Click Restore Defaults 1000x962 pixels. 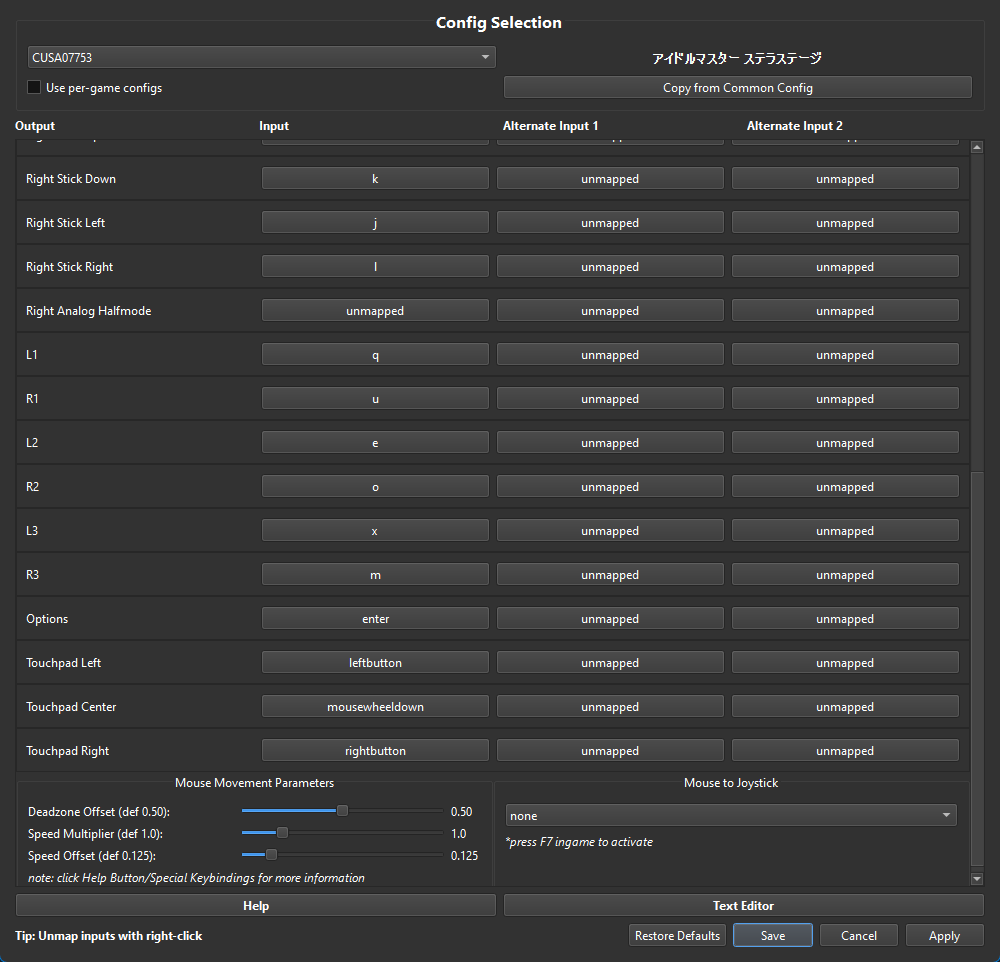tap(677, 935)
